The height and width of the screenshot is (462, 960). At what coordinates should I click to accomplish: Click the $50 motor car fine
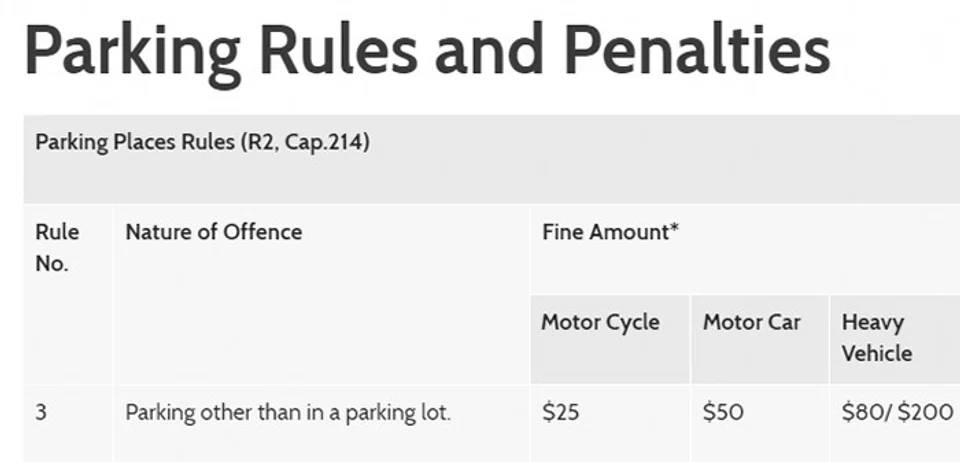point(723,412)
